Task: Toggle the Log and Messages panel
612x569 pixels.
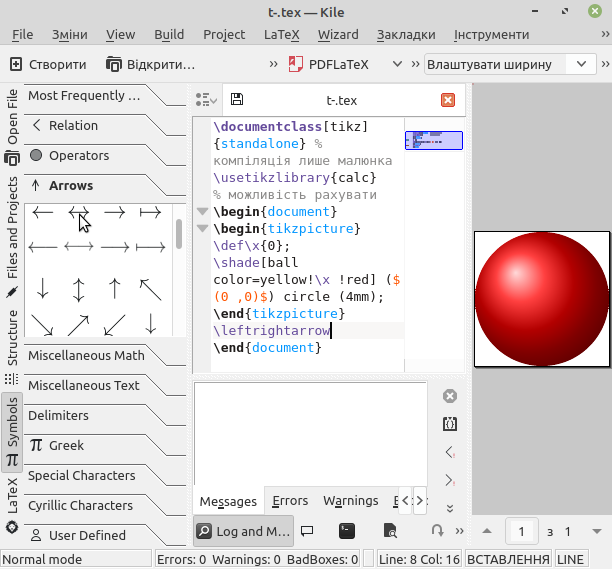Action: coord(244,531)
